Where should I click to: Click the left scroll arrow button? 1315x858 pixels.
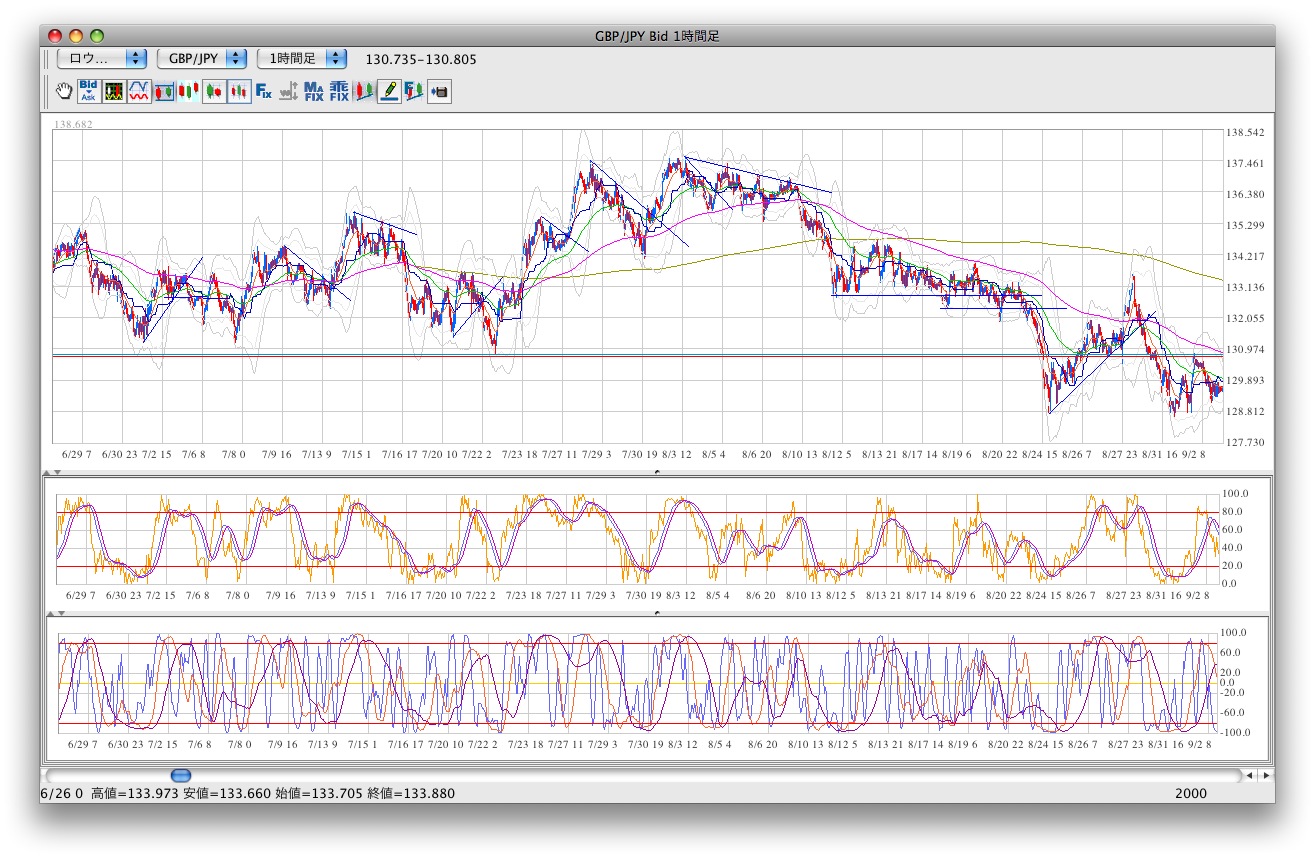(1250, 775)
